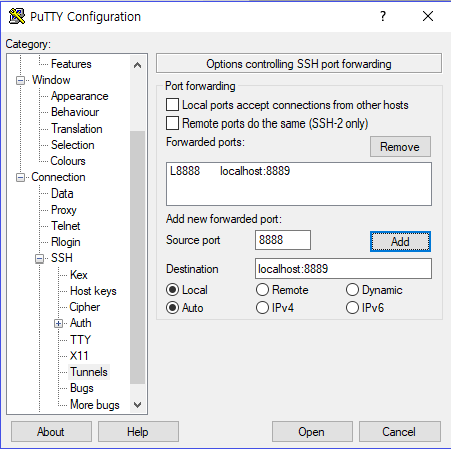Select the Remote radio button
This screenshot has width=451, height=449.
tap(262, 290)
